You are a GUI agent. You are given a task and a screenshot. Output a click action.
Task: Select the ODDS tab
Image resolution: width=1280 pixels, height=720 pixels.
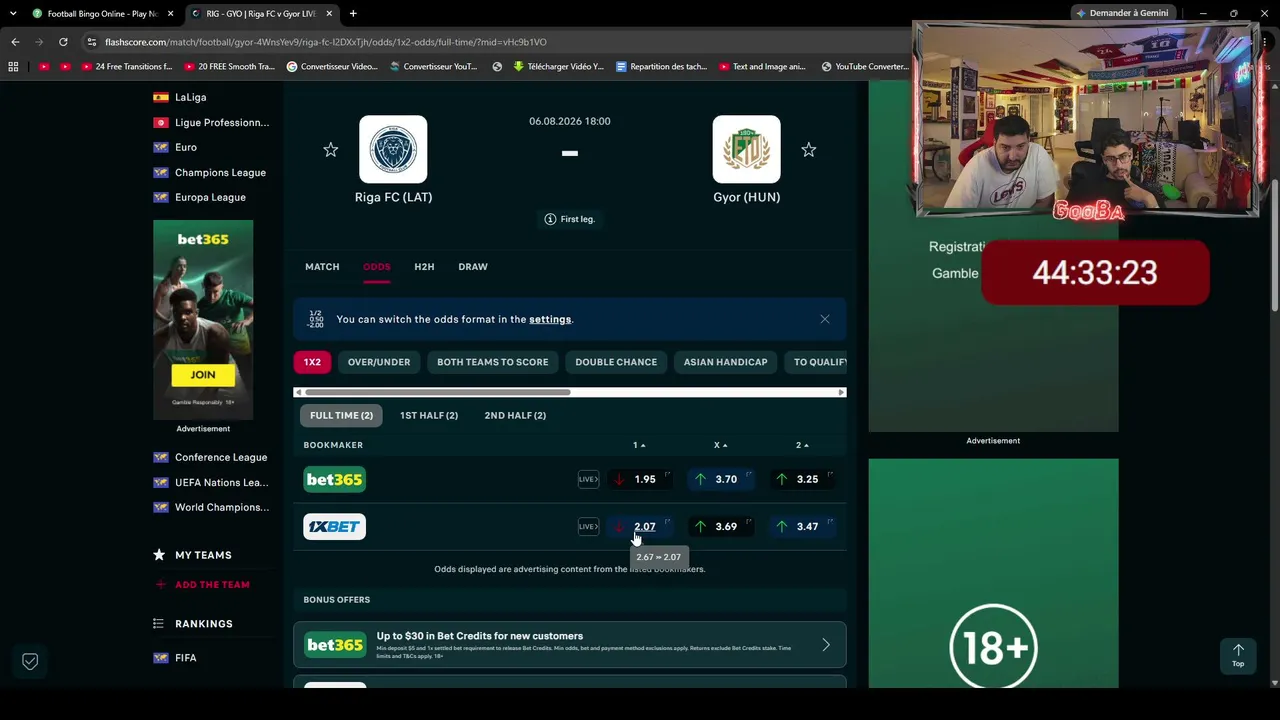tap(377, 267)
